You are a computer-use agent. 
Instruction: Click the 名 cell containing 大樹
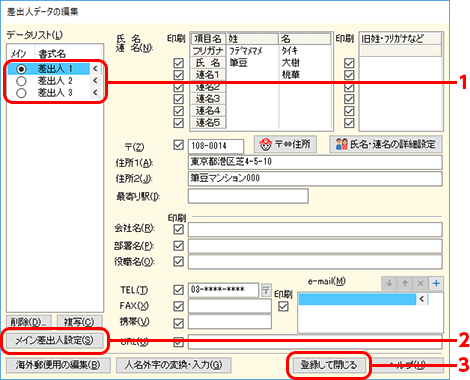305,63
